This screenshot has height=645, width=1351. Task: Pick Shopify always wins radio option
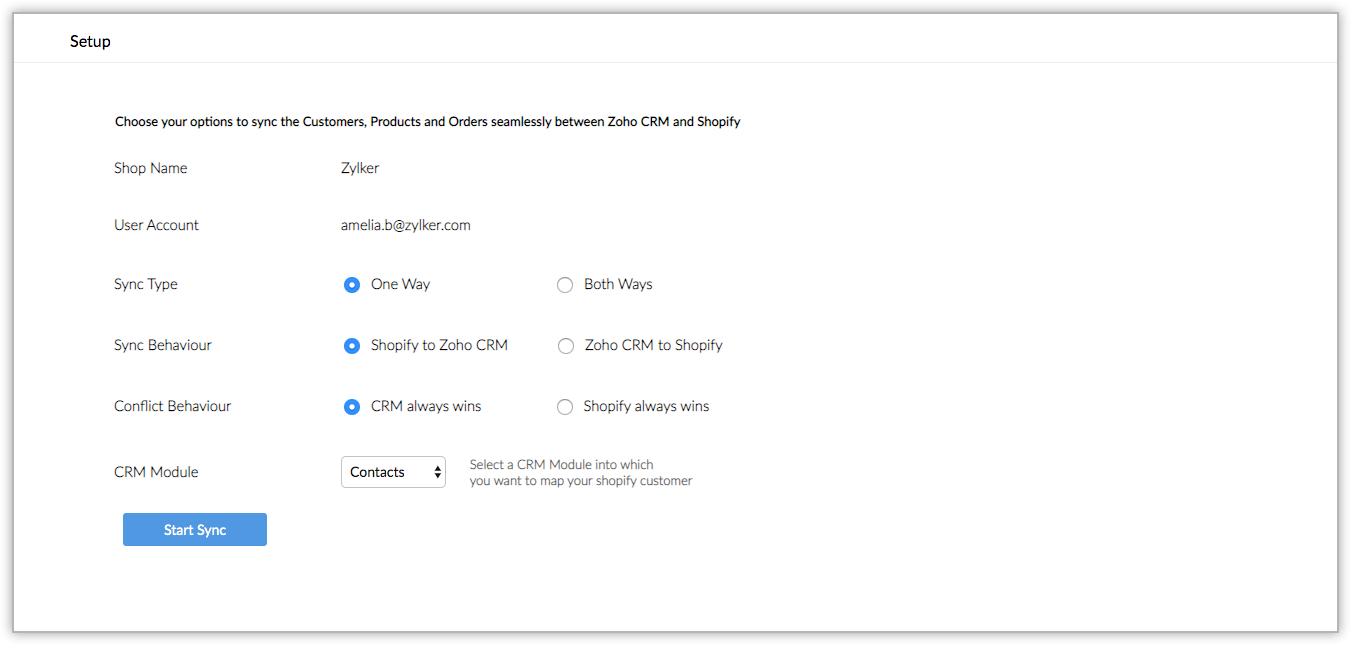click(x=565, y=407)
